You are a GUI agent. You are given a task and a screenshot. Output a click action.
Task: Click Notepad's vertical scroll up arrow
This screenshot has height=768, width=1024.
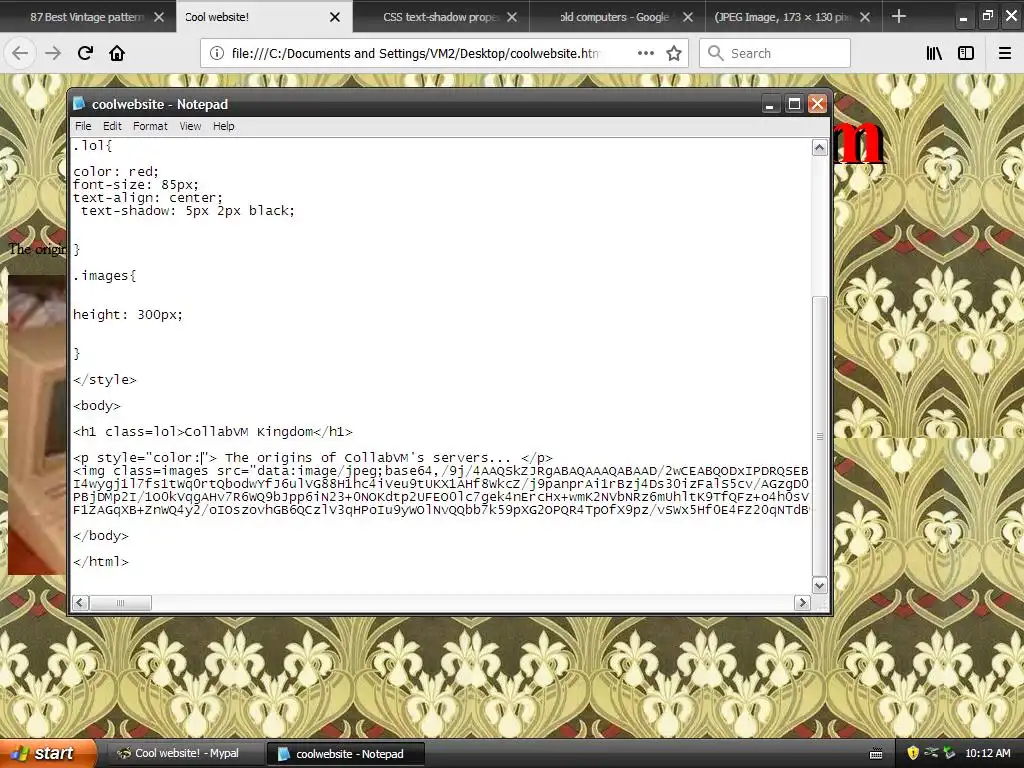pos(820,148)
